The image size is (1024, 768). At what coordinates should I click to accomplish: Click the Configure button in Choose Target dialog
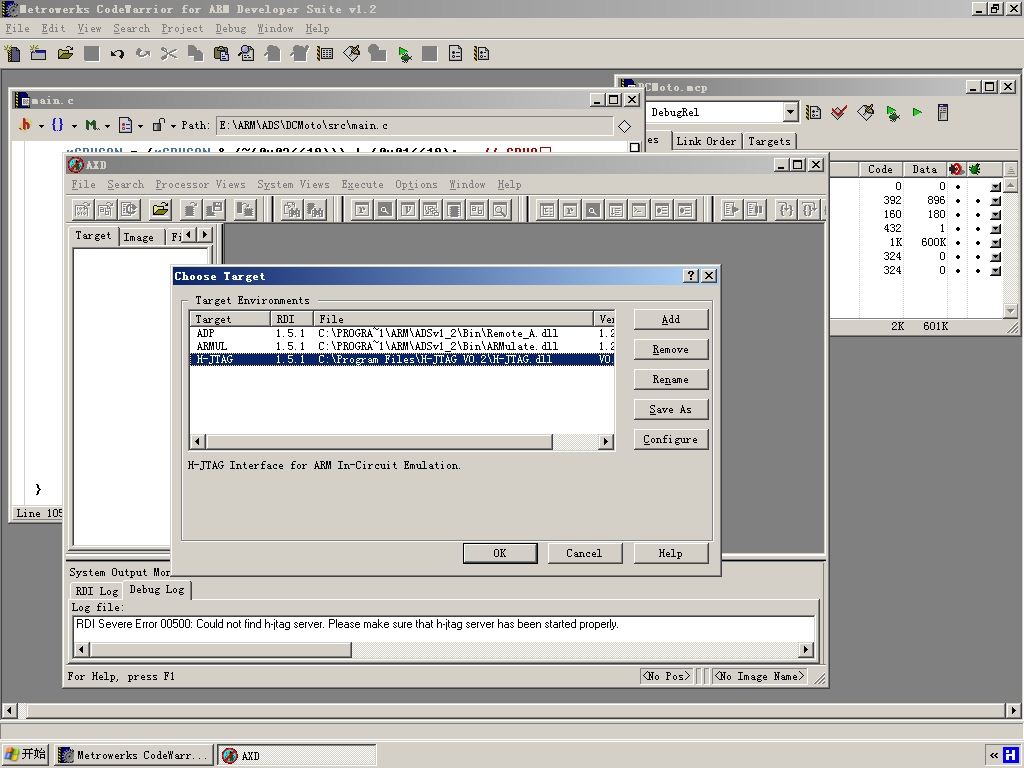(671, 440)
